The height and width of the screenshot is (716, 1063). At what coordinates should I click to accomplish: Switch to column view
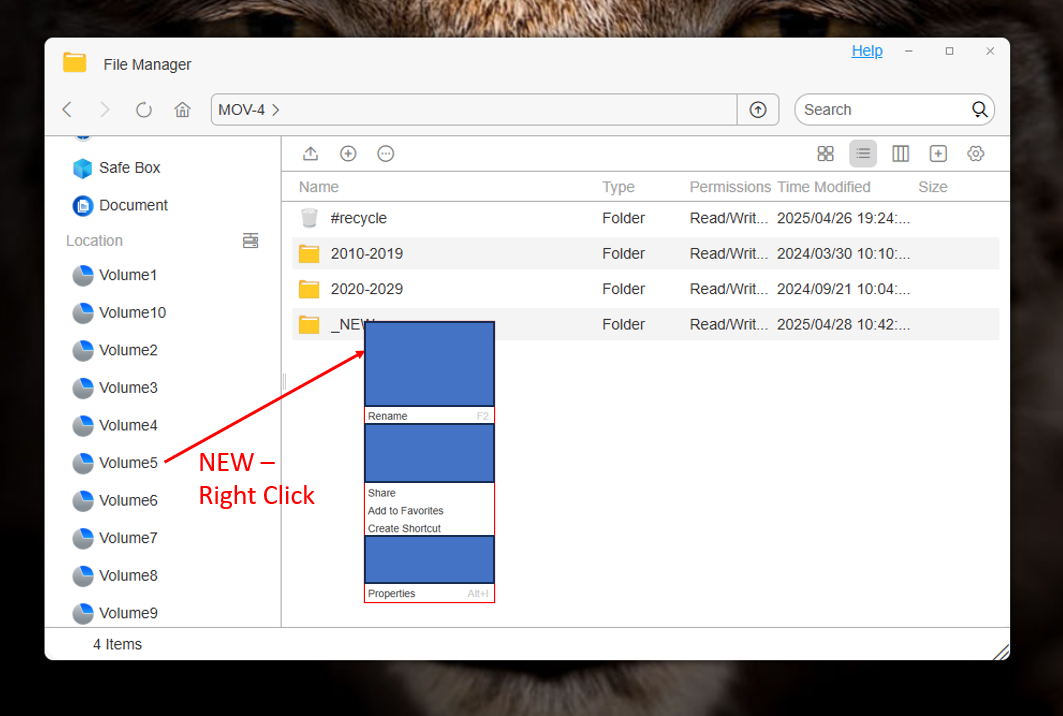(900, 154)
